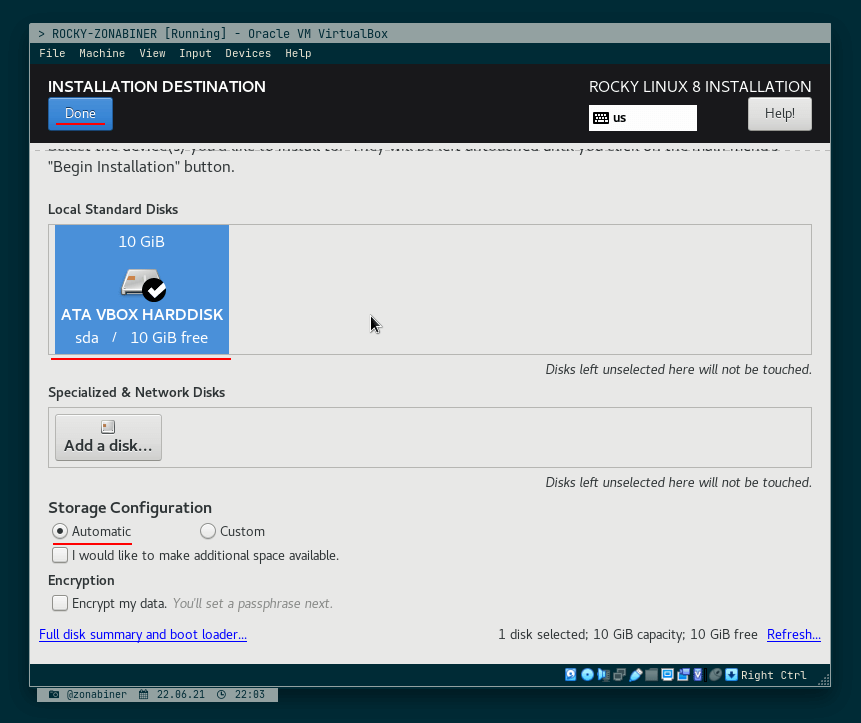Open the optical drive icon in the status bar
This screenshot has width=861, height=723.
pos(587,675)
